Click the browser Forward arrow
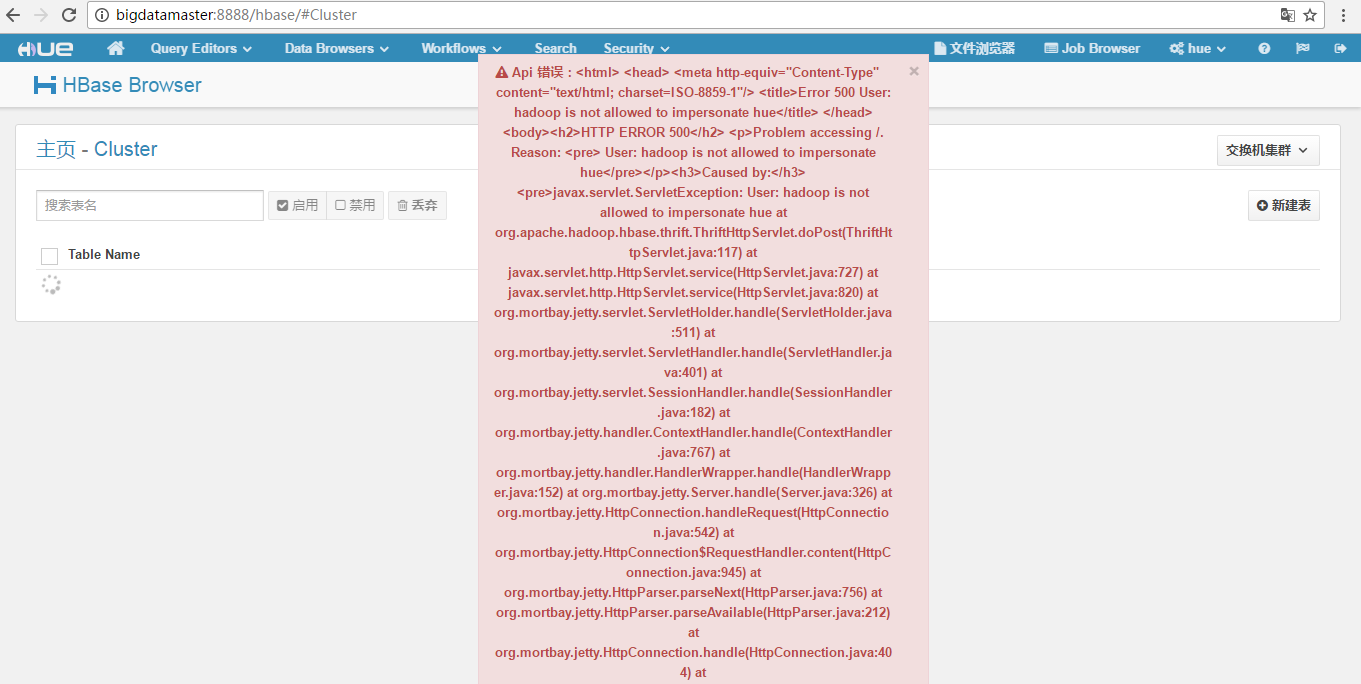The height and width of the screenshot is (684, 1361). [x=41, y=15]
